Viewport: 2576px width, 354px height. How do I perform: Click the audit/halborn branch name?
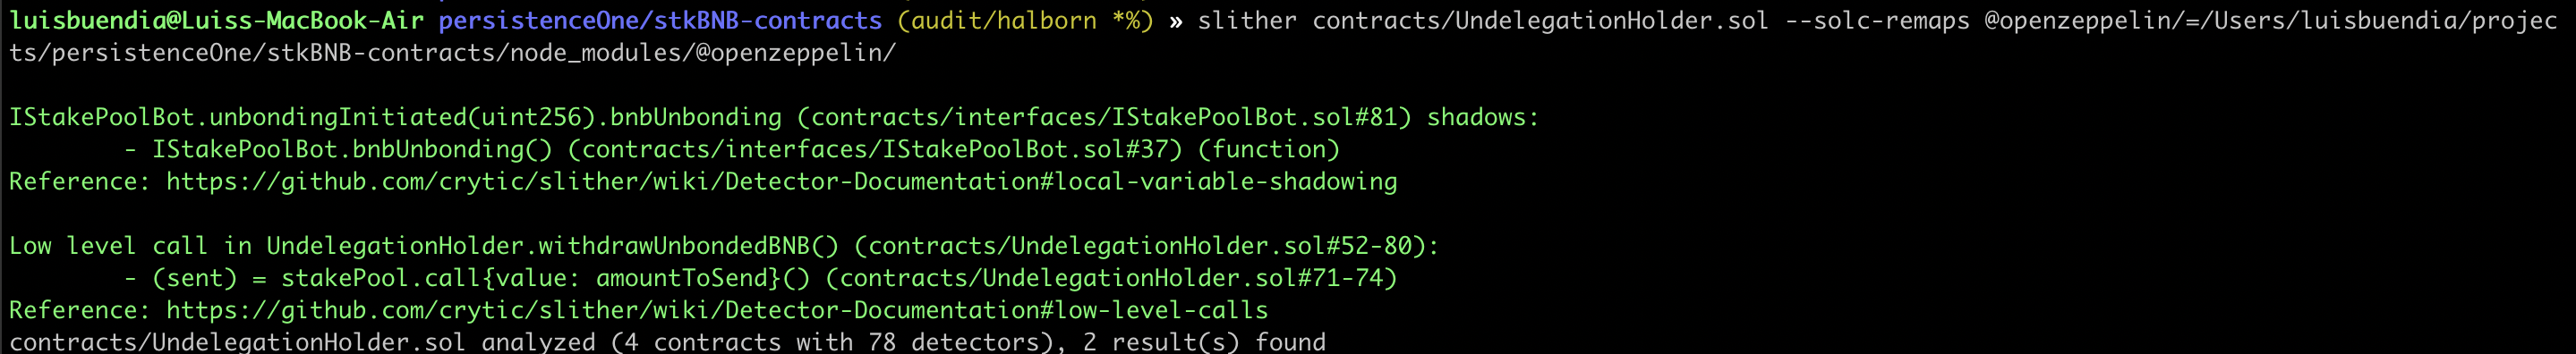point(1003,20)
